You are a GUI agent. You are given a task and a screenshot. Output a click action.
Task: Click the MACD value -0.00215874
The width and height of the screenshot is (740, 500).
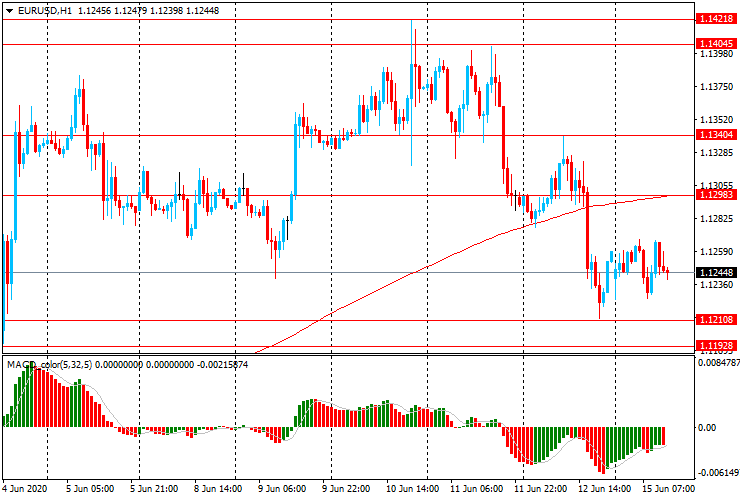(222, 364)
